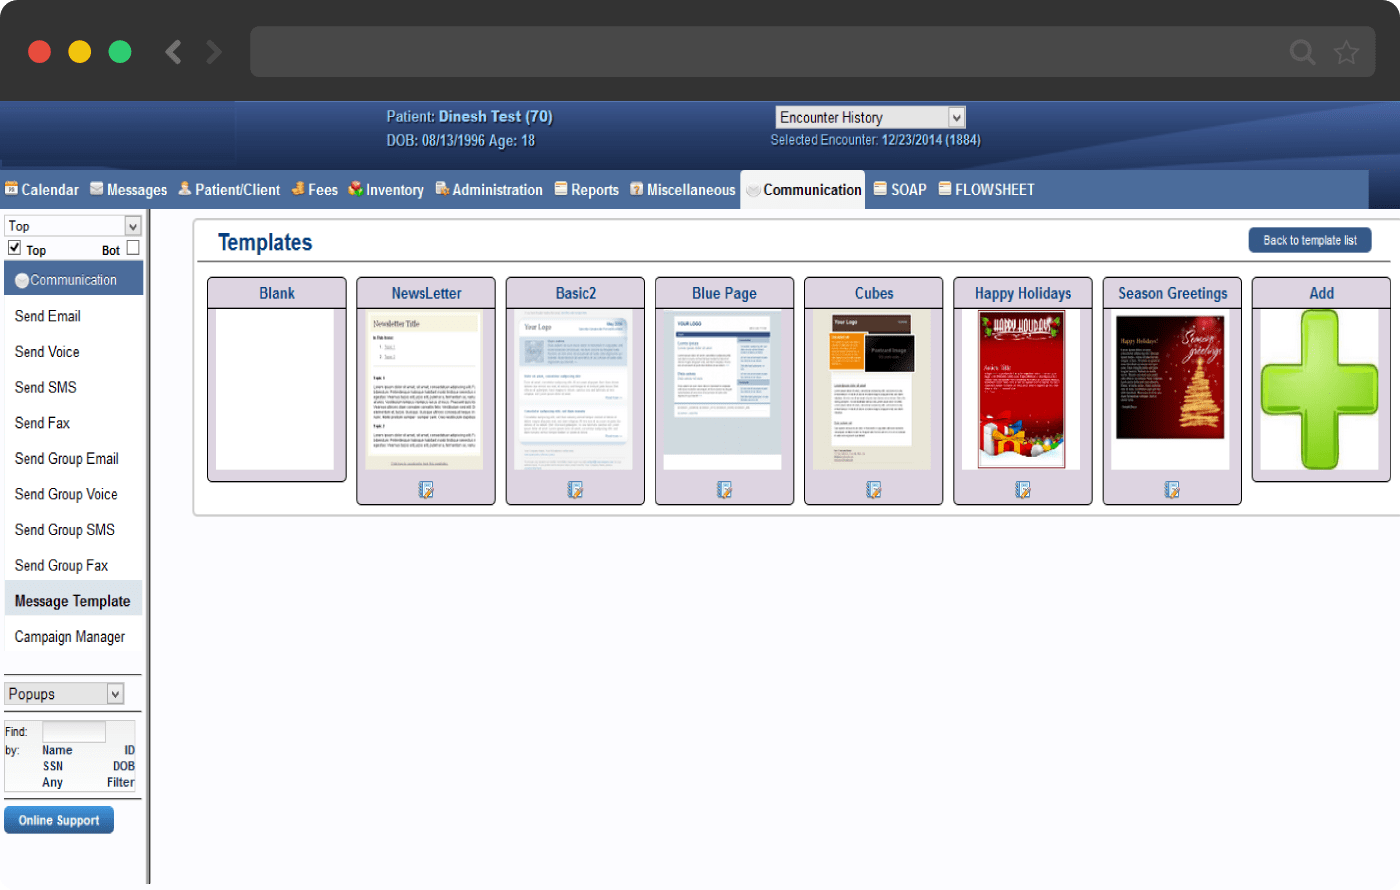Switch to the Communication tab
This screenshot has height=890, width=1400.
803,189
